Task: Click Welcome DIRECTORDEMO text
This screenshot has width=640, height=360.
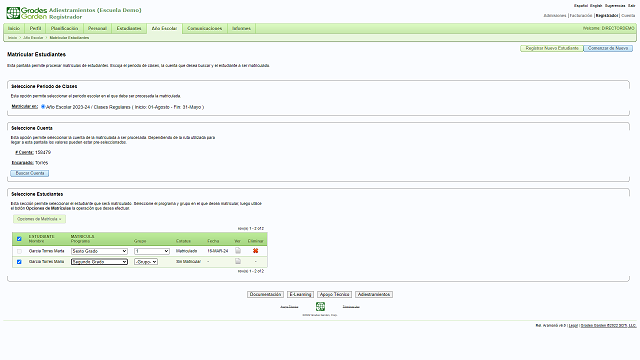Action: pyautogui.click(x=609, y=29)
